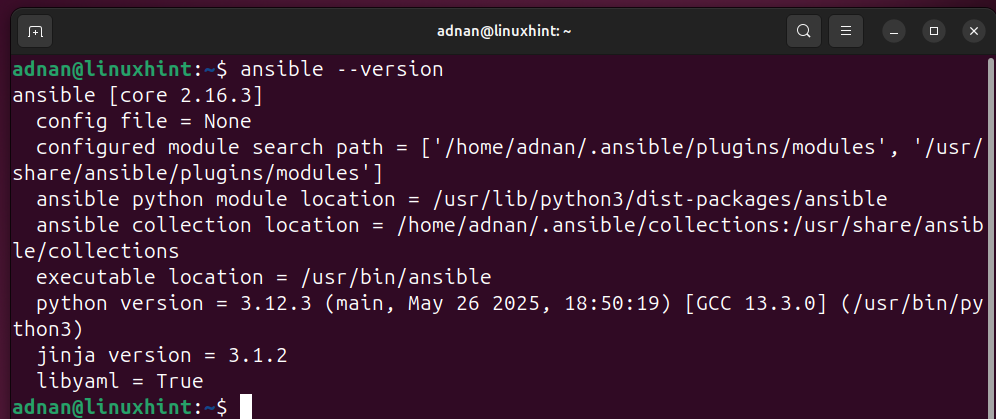Open a new terminal tab

pyautogui.click(x=35, y=31)
